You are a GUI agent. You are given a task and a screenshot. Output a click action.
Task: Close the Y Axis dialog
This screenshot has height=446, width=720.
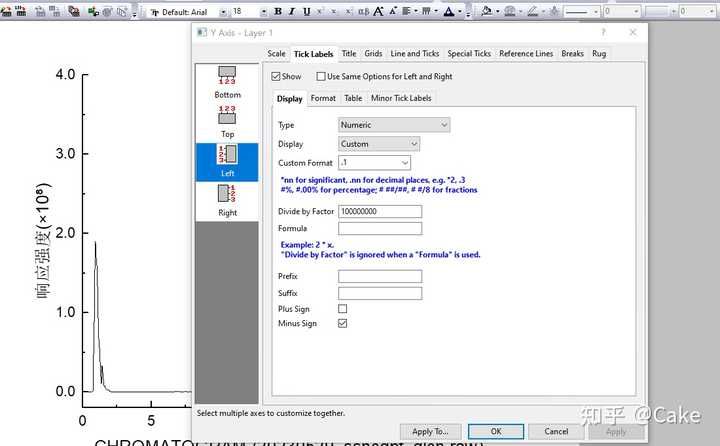coord(633,32)
